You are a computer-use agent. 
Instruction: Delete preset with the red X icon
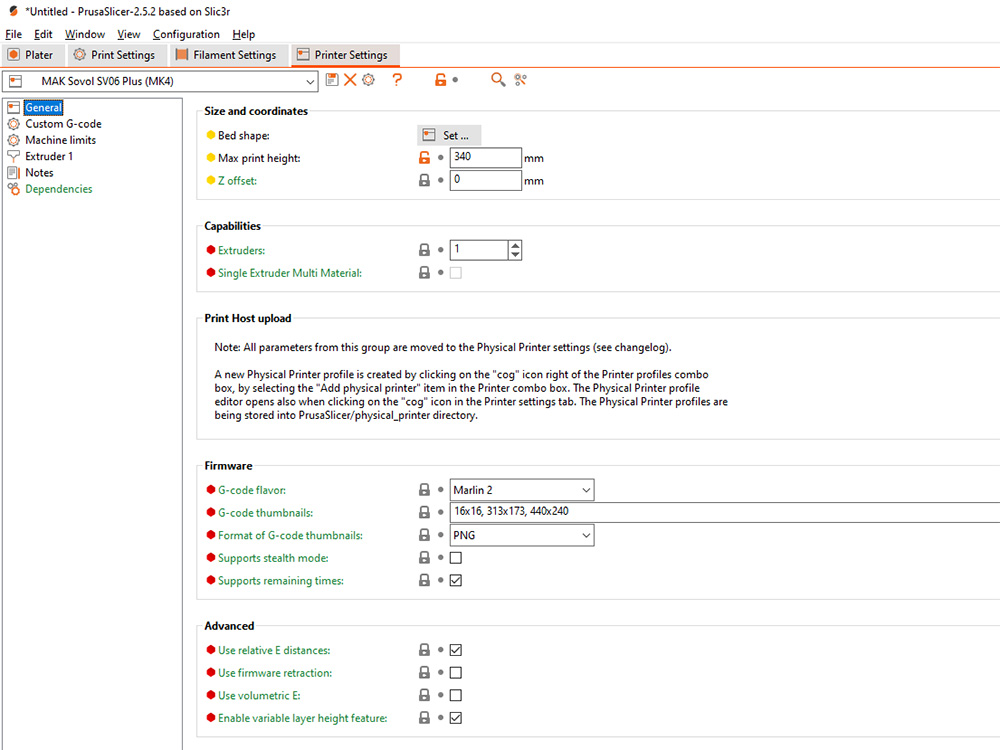pos(350,80)
